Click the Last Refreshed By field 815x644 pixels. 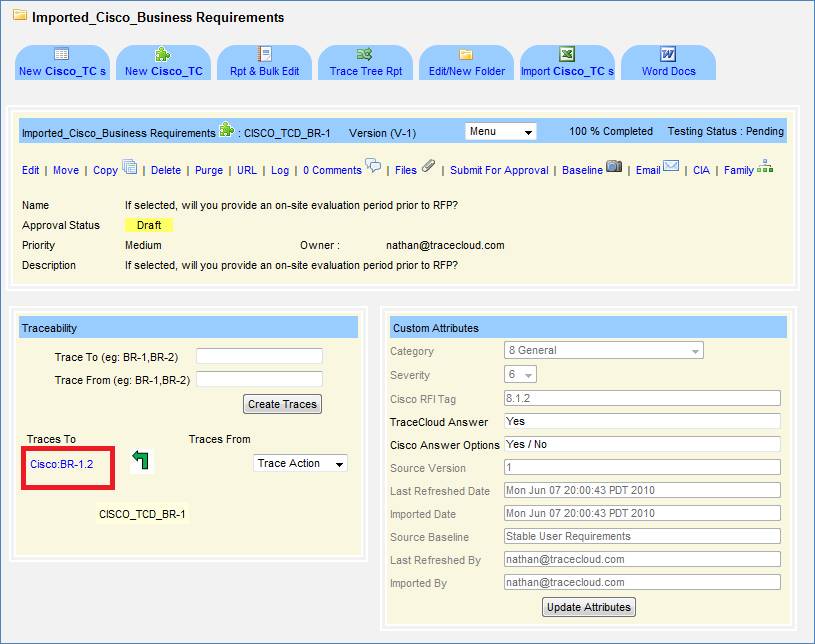pyautogui.click(x=642, y=559)
